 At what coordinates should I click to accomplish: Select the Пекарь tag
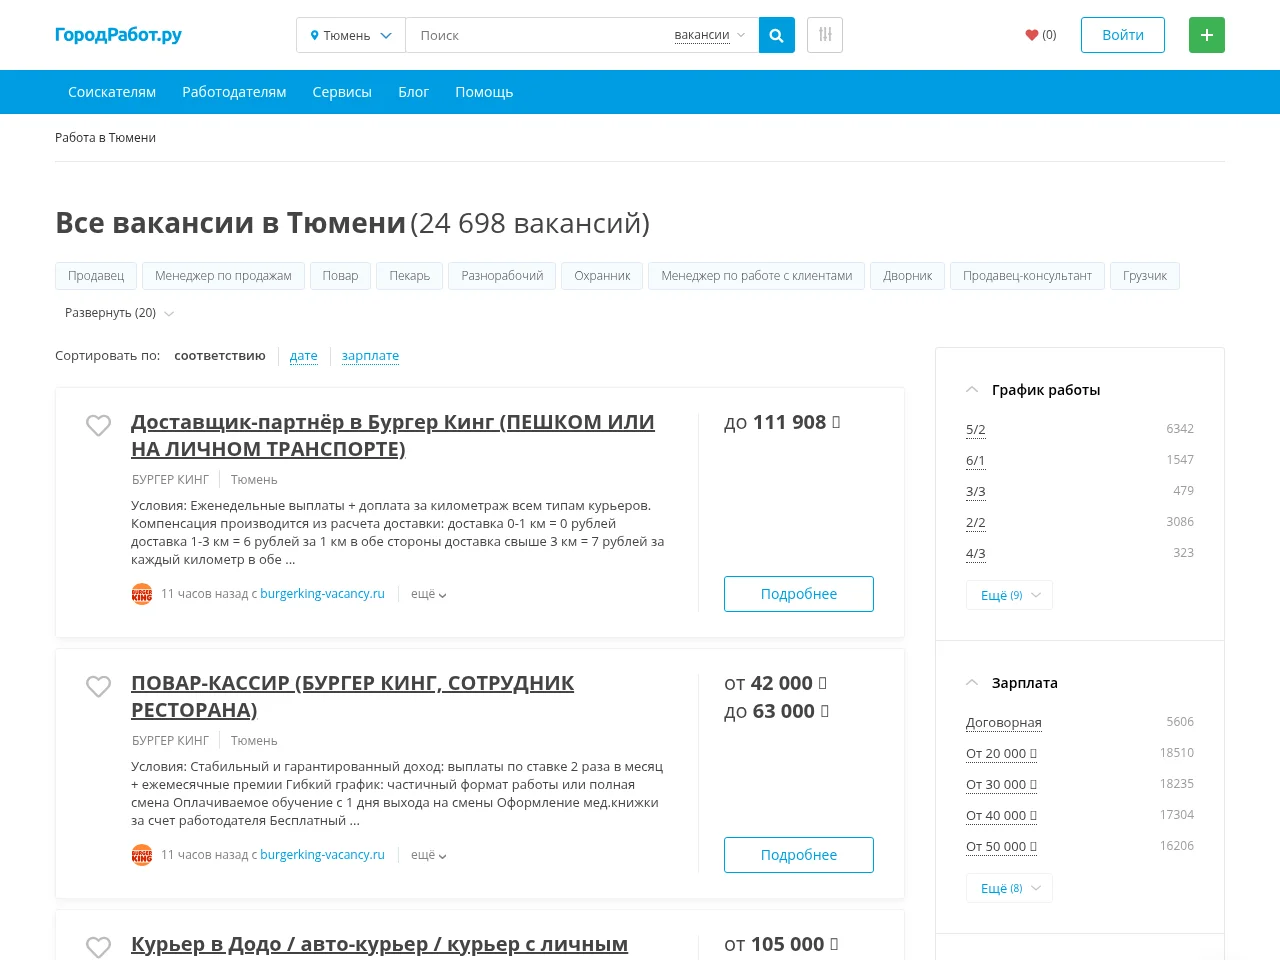pos(410,276)
